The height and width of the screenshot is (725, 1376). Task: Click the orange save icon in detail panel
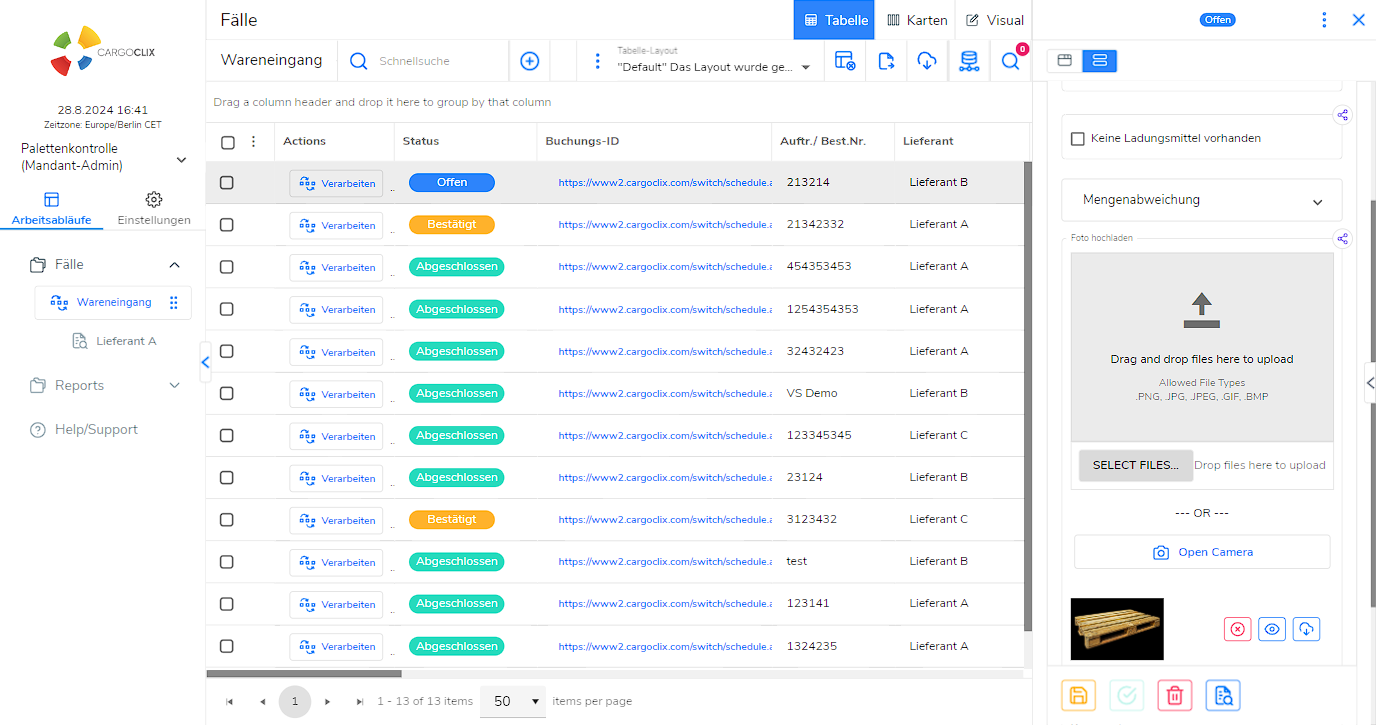point(1078,695)
